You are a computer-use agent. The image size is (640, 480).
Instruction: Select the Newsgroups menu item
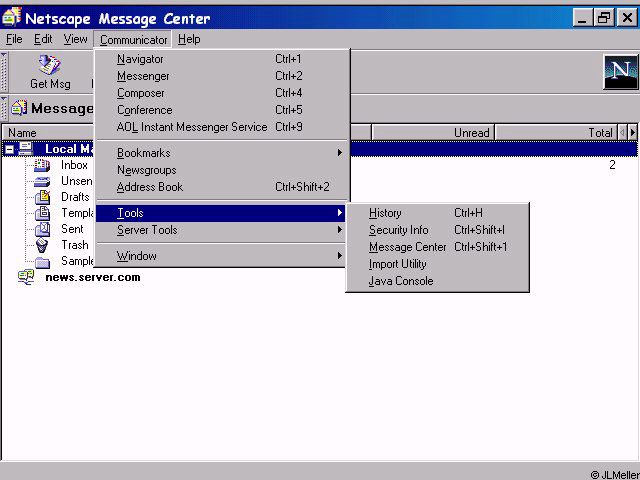tap(221, 170)
